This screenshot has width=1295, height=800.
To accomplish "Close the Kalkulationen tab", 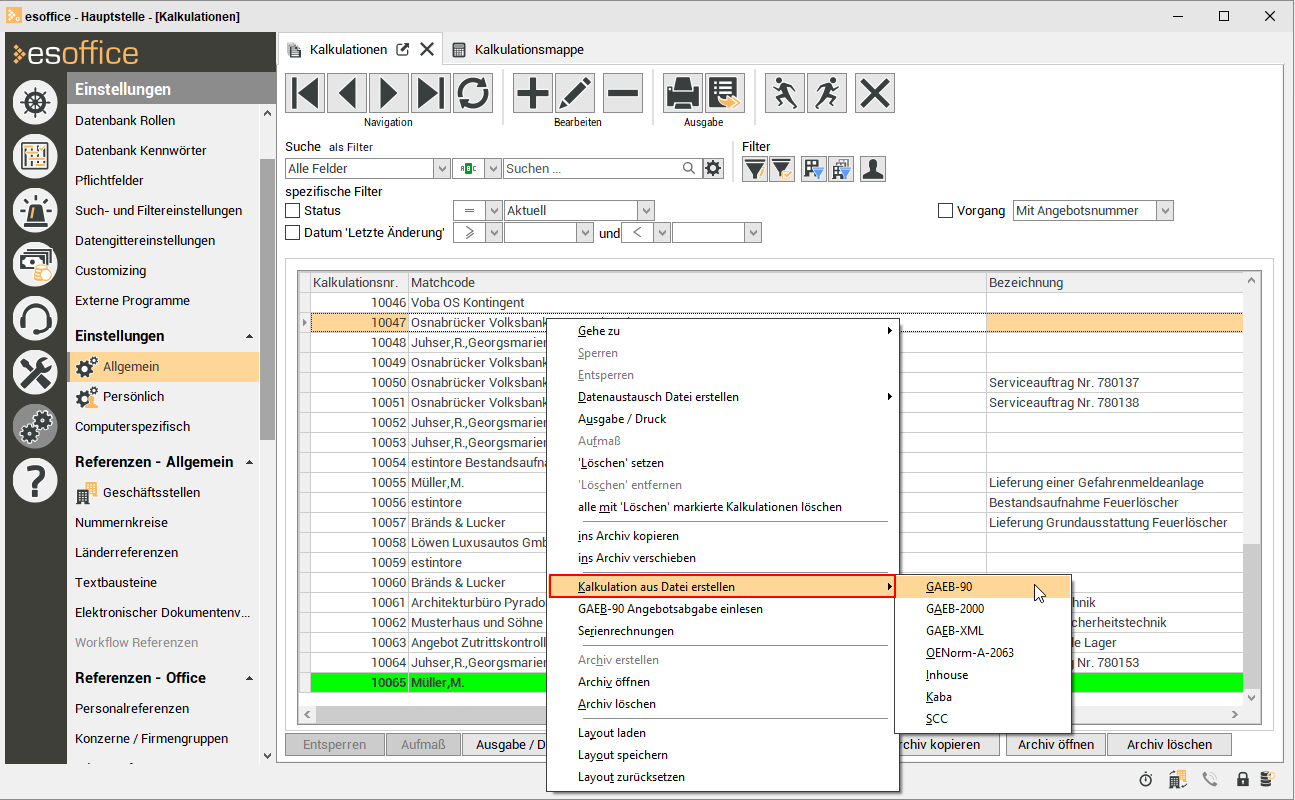I will click(427, 49).
